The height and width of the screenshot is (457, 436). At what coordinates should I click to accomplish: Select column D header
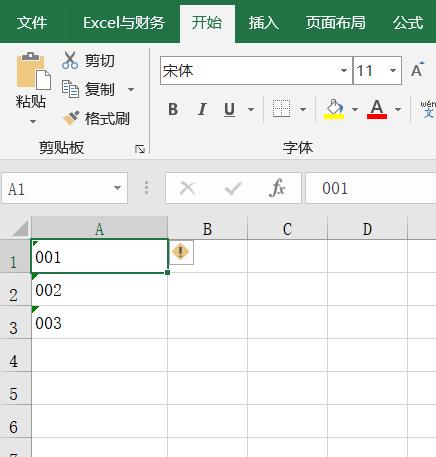pos(367,228)
